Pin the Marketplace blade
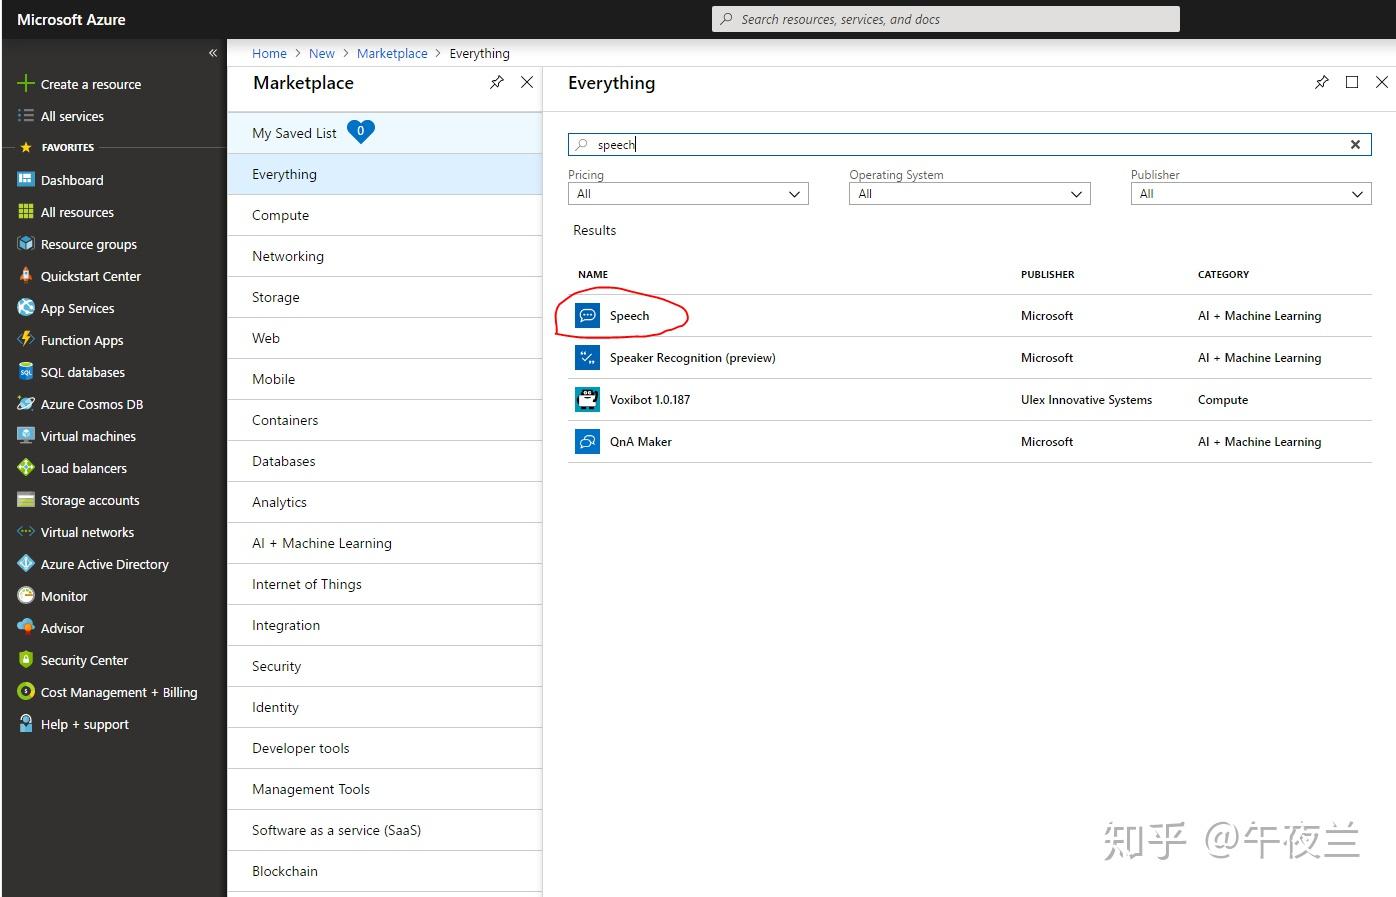This screenshot has width=1396, height=897. [497, 83]
